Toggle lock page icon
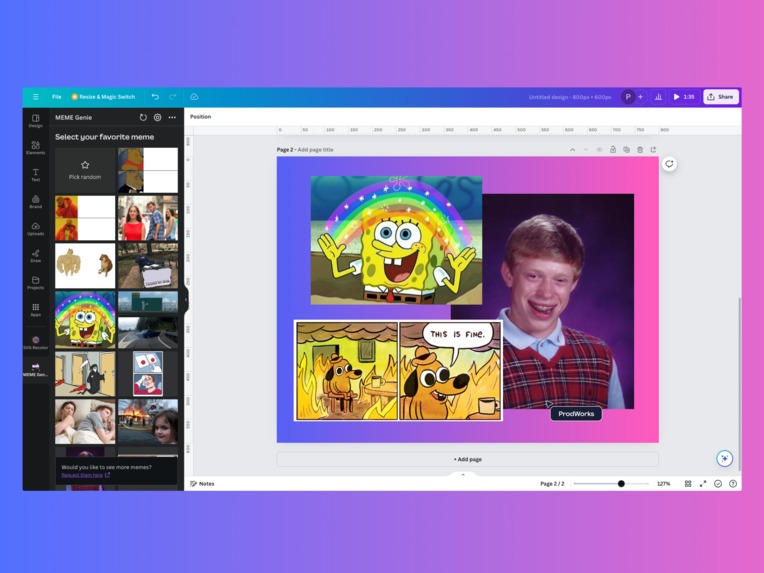 (x=613, y=150)
